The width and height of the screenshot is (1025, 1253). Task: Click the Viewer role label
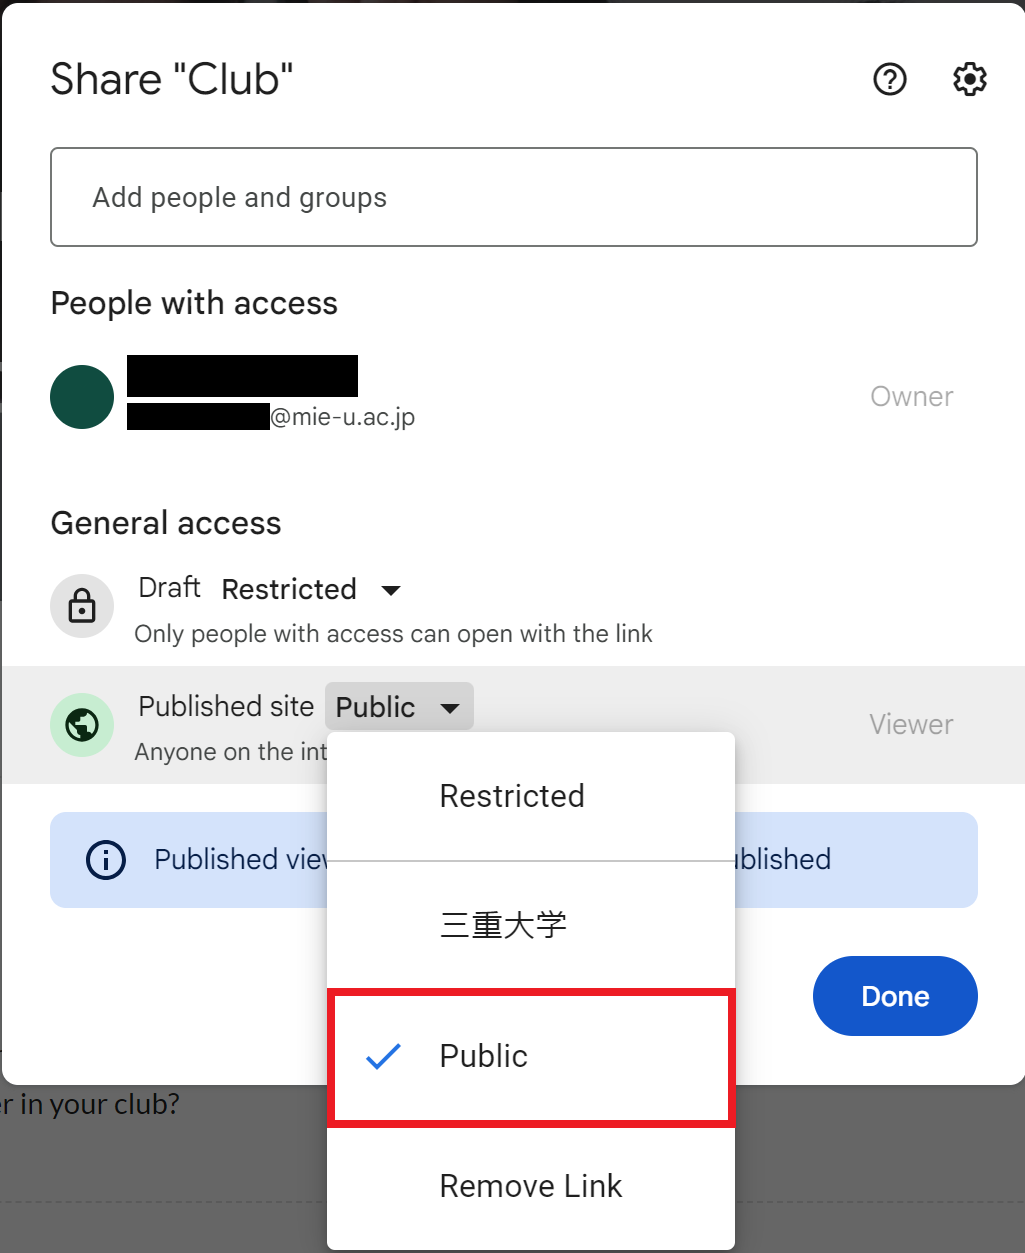[911, 724]
